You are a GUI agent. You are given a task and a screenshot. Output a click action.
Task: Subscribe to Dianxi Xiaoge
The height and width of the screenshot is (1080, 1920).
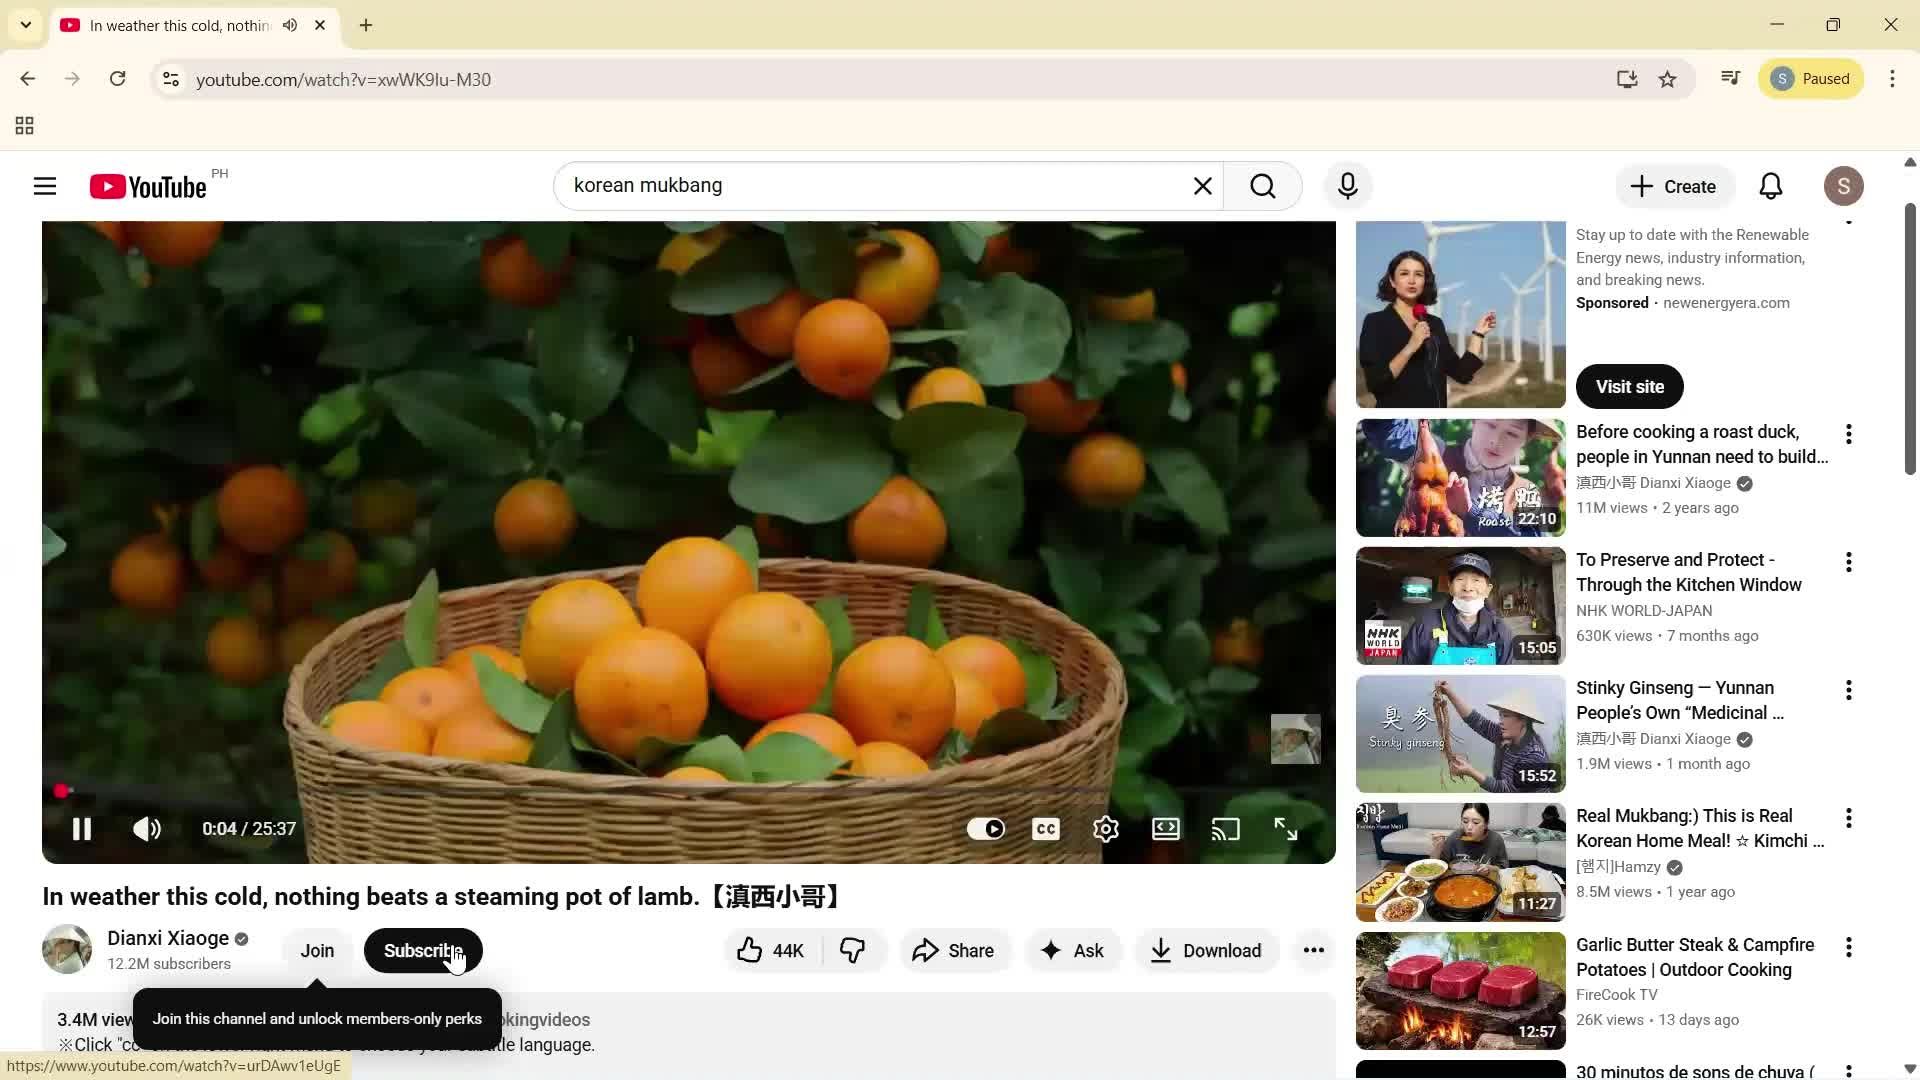(x=422, y=950)
